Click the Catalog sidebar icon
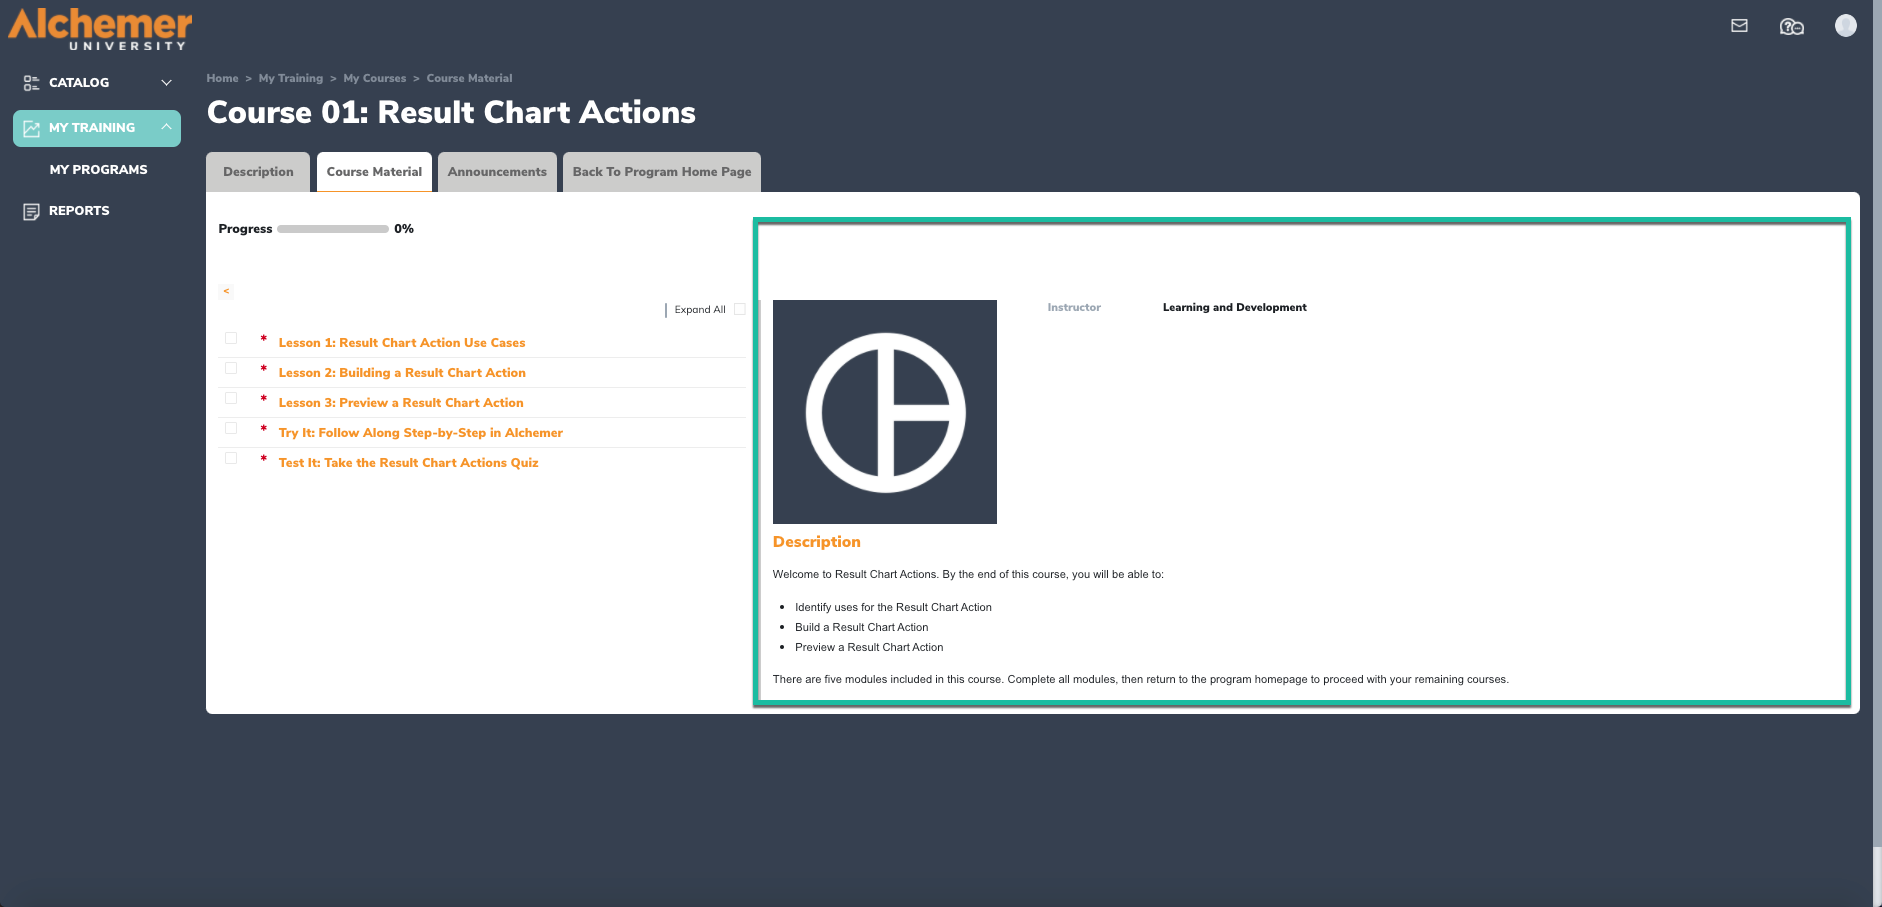 [32, 83]
